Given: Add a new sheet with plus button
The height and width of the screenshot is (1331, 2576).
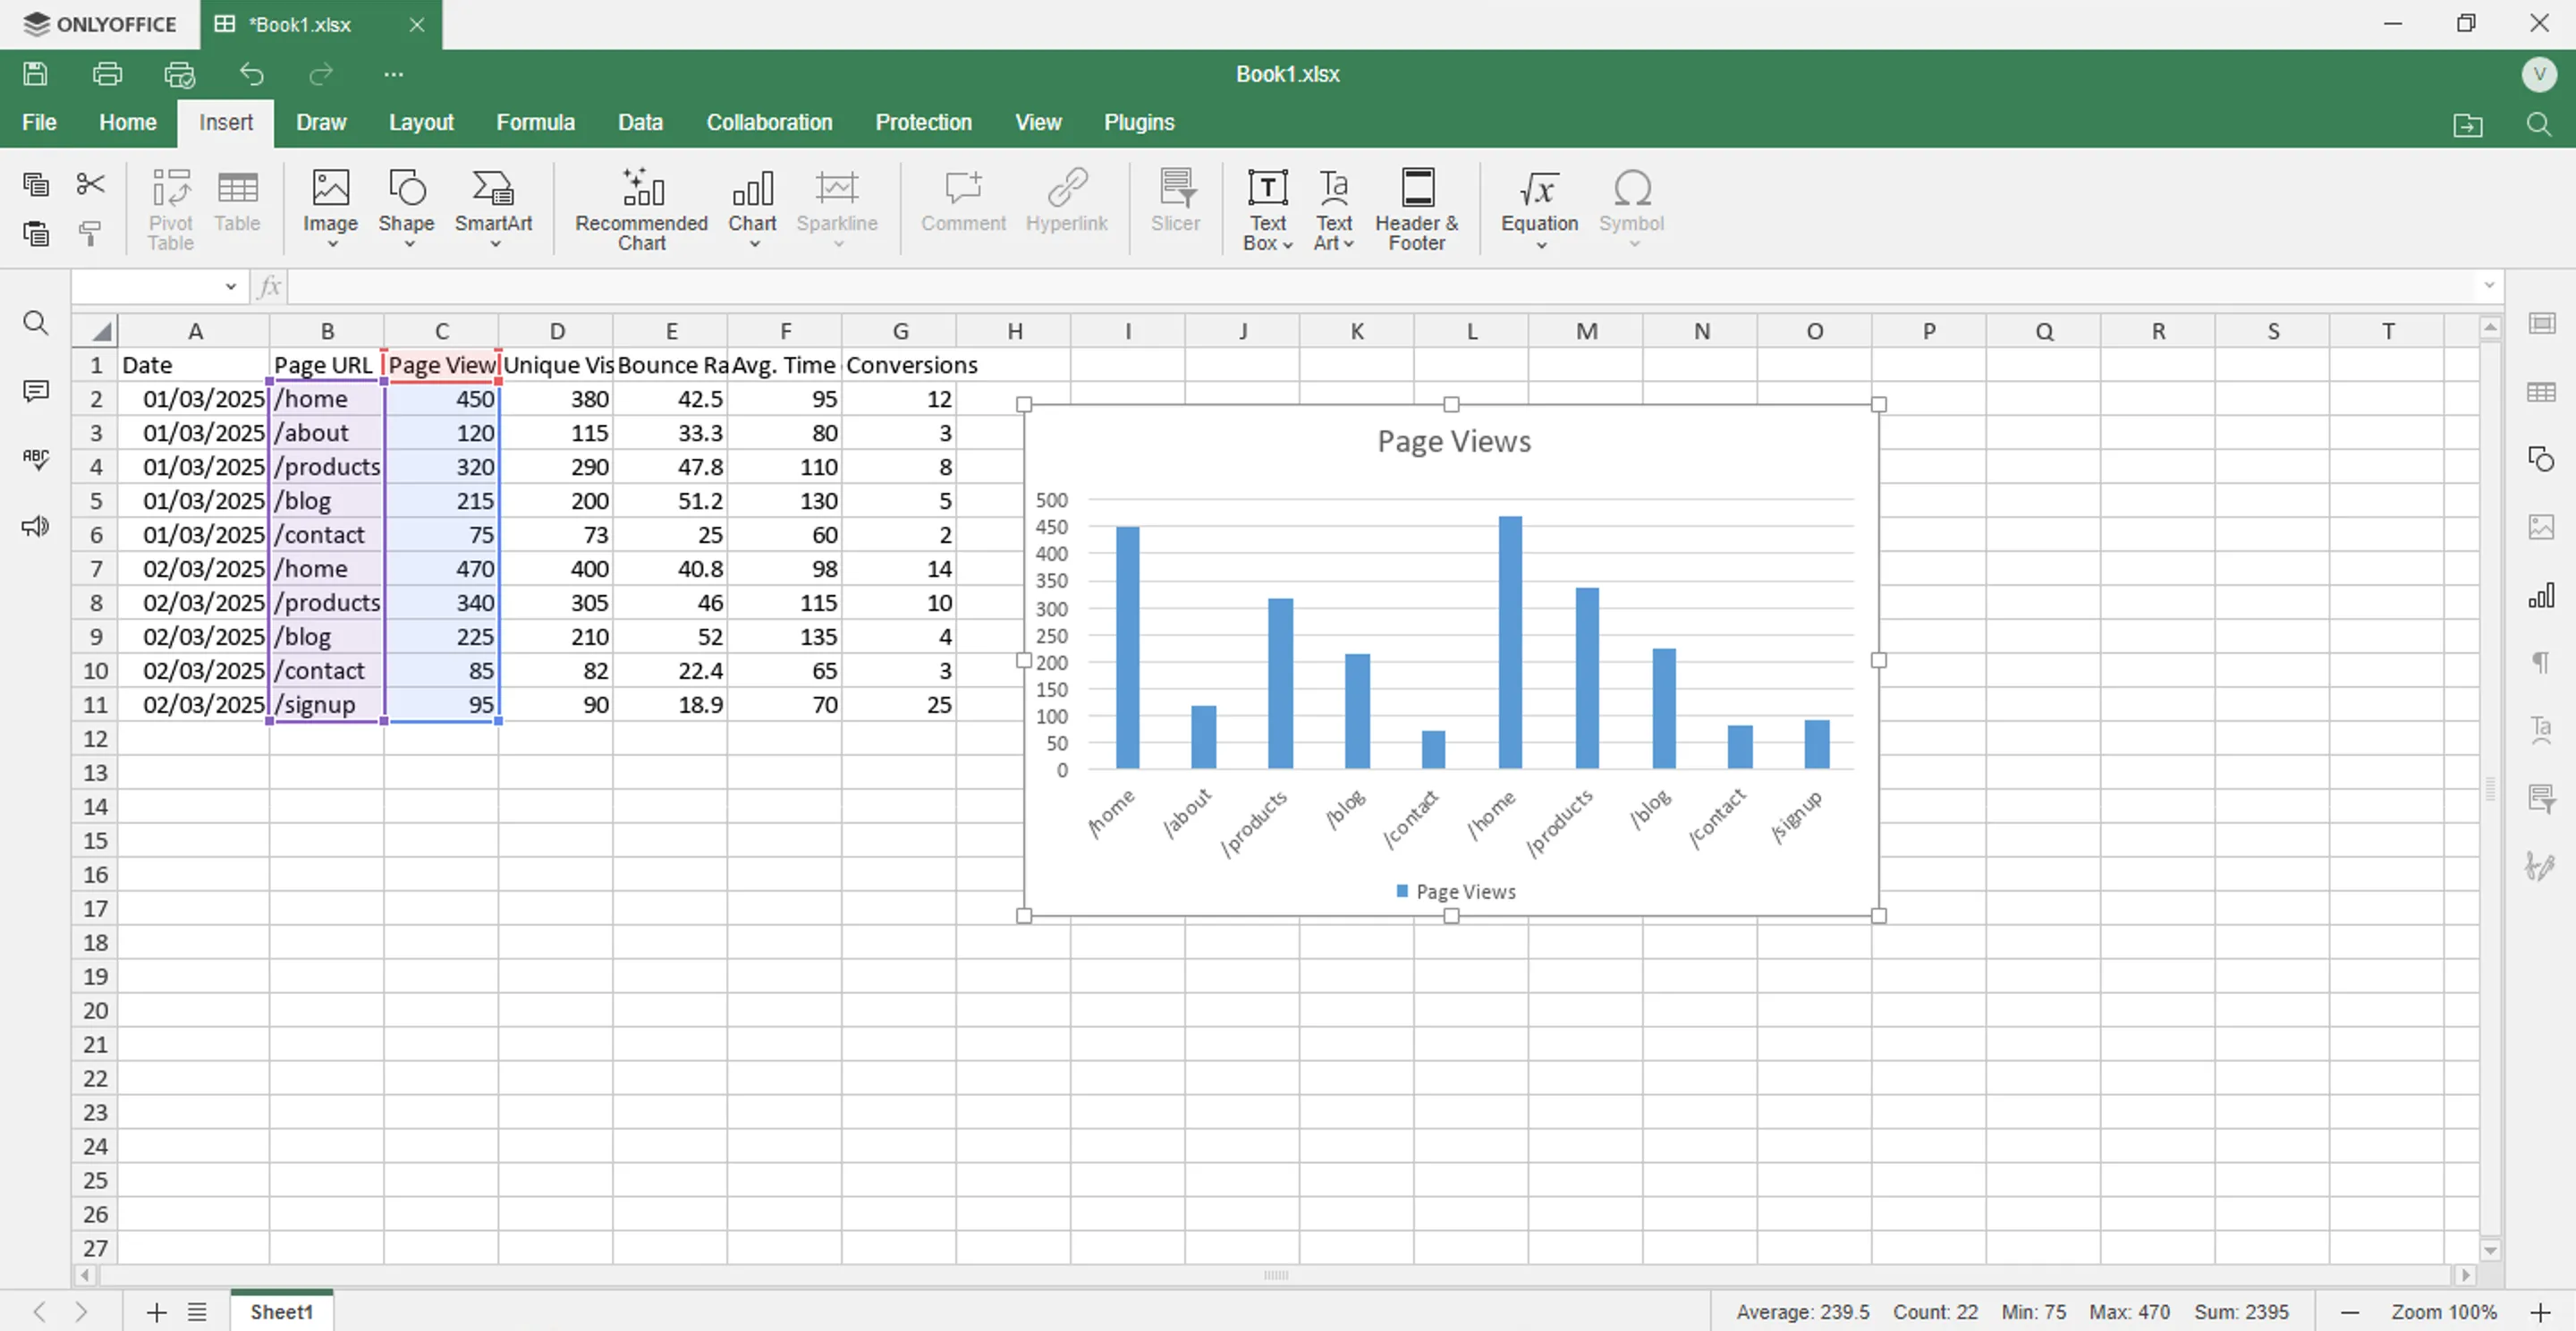Looking at the screenshot, I should [156, 1311].
